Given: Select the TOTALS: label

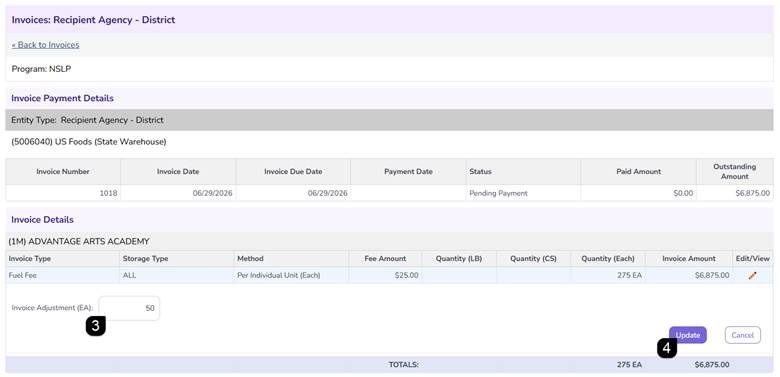Looking at the screenshot, I should coord(403,365).
